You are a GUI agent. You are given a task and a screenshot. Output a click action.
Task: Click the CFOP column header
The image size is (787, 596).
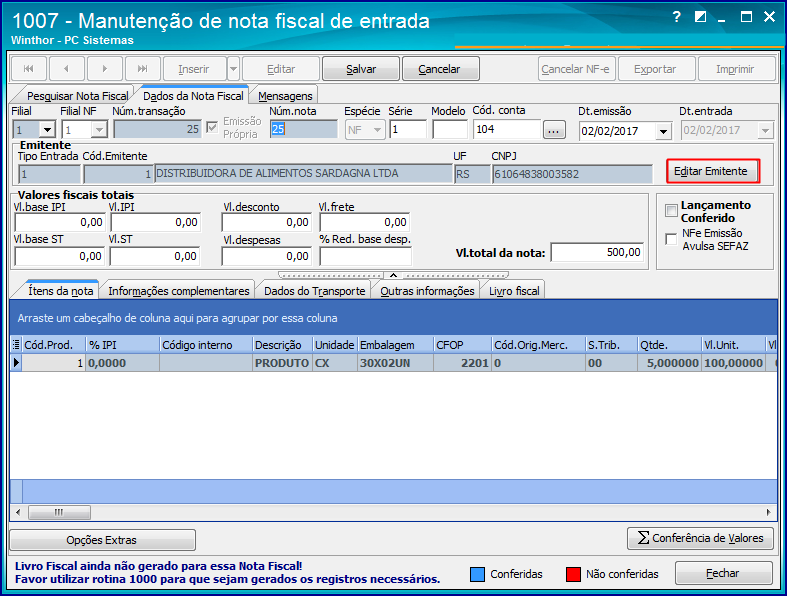pos(462,345)
